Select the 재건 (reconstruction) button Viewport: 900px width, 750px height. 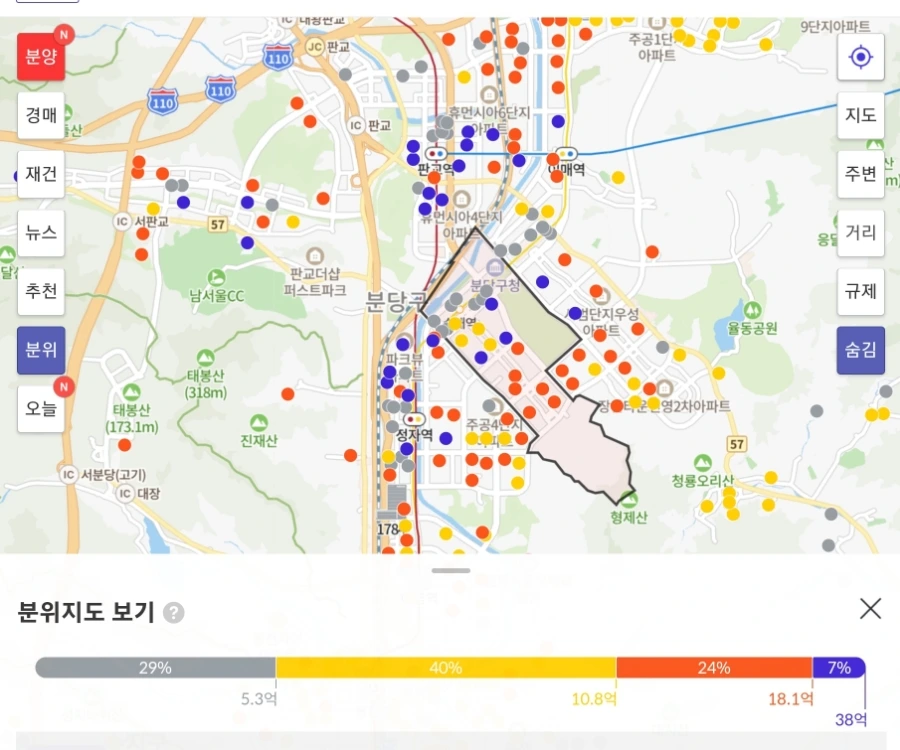click(41, 174)
